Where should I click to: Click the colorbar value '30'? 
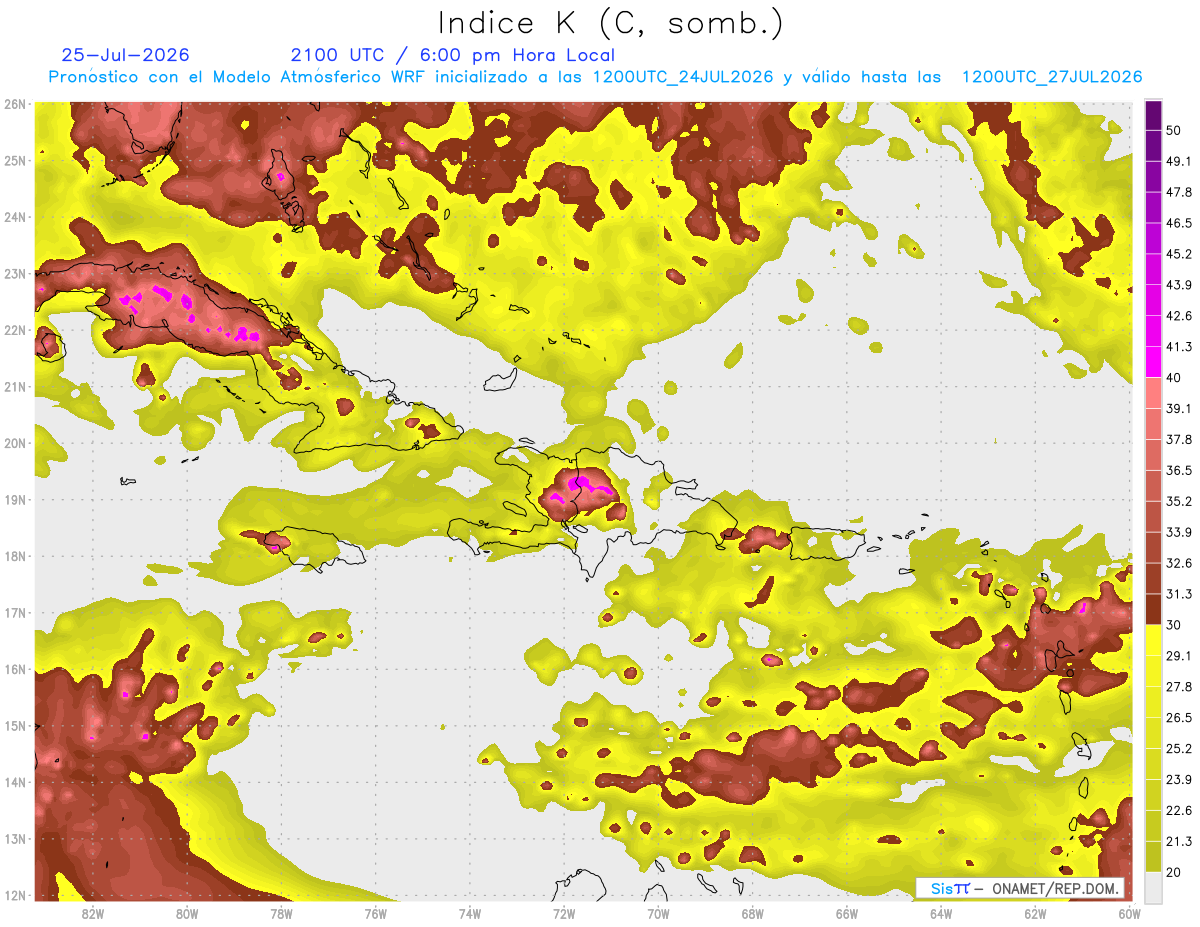click(1174, 625)
